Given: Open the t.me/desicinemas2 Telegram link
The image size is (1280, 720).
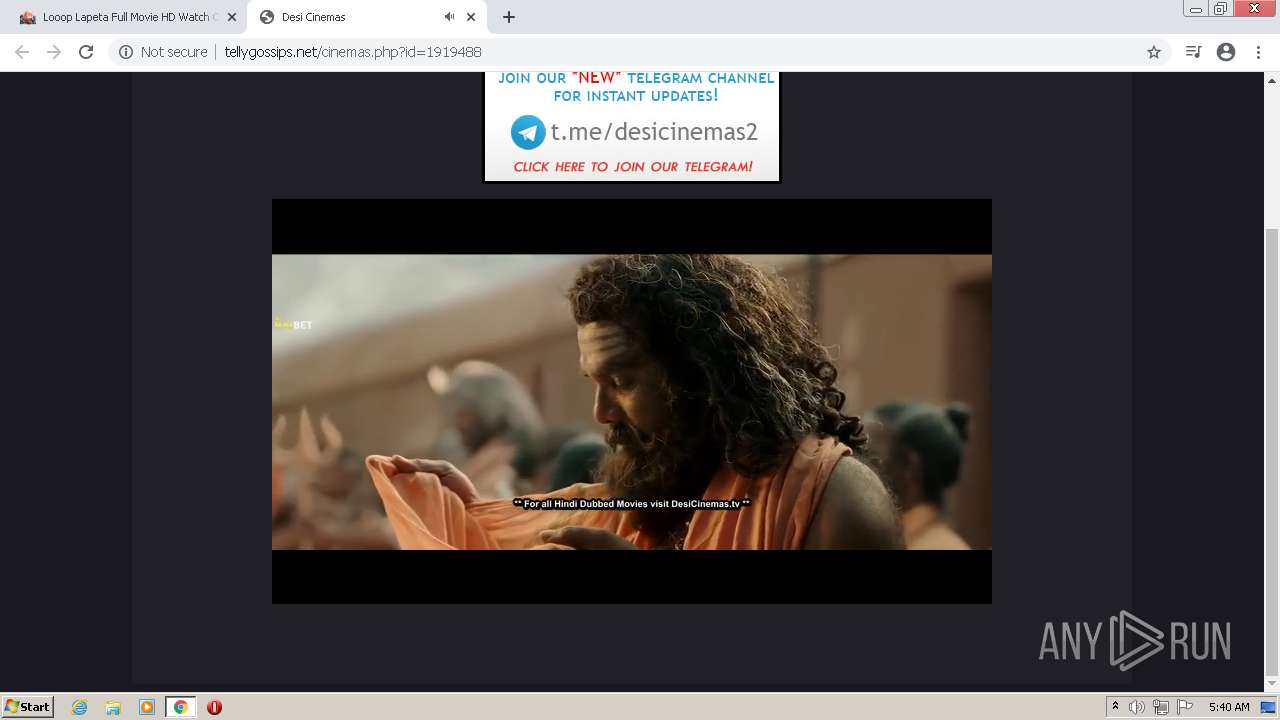Looking at the screenshot, I should point(654,132).
